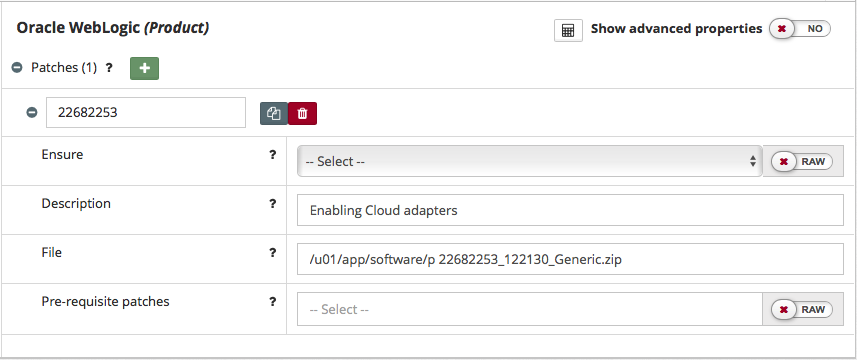
Task: Click the File path input field
Action: 570,259
